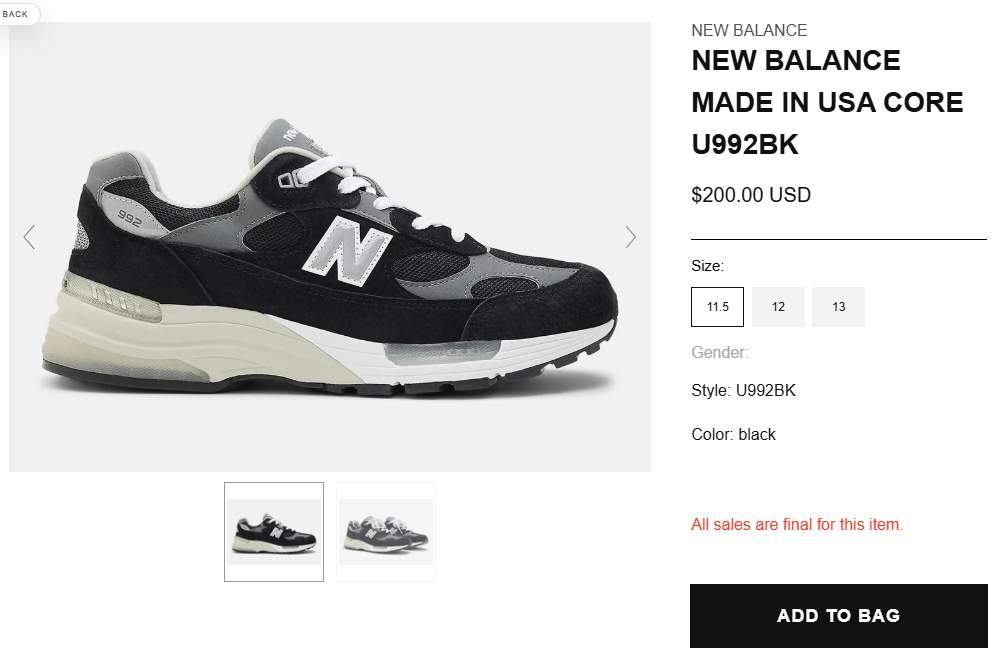Click the red all sales are final notice

tap(797, 524)
